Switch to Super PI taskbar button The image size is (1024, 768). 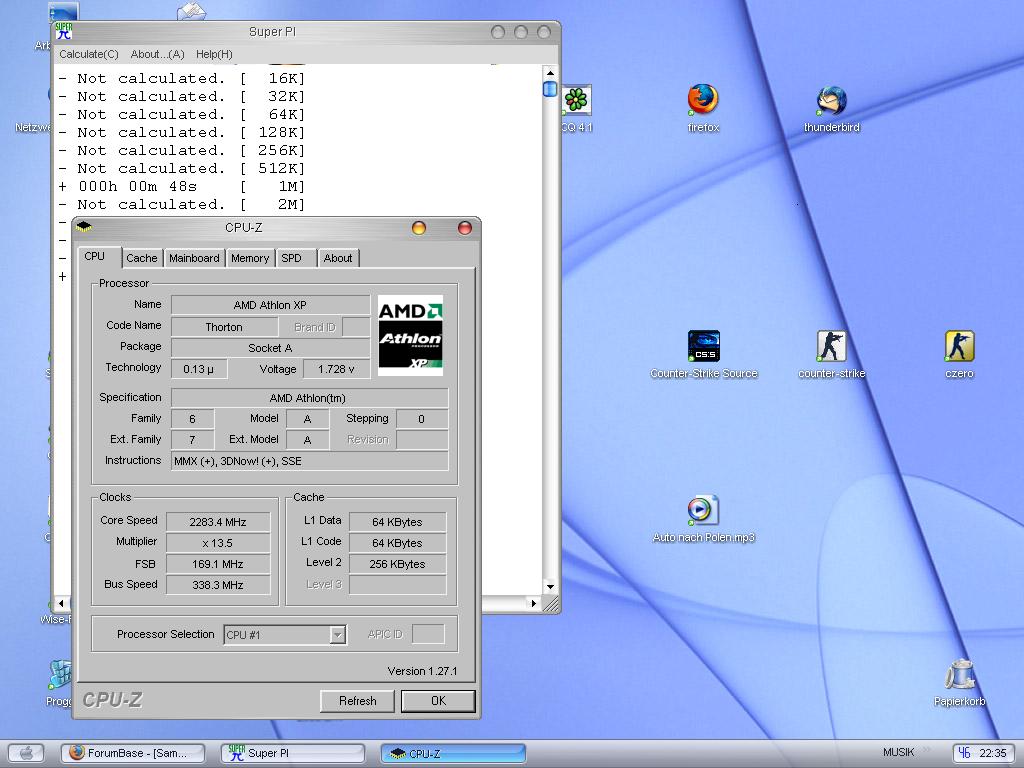pos(292,753)
